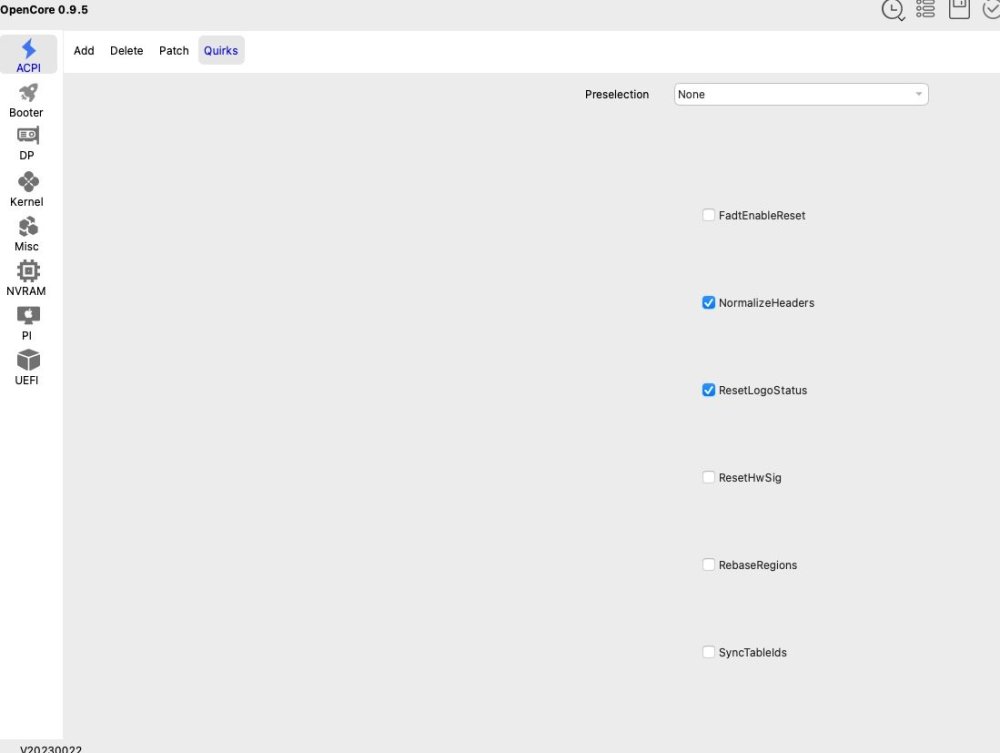Click the clock search history icon
Viewport: 1000px width, 753px height.
coord(893,10)
